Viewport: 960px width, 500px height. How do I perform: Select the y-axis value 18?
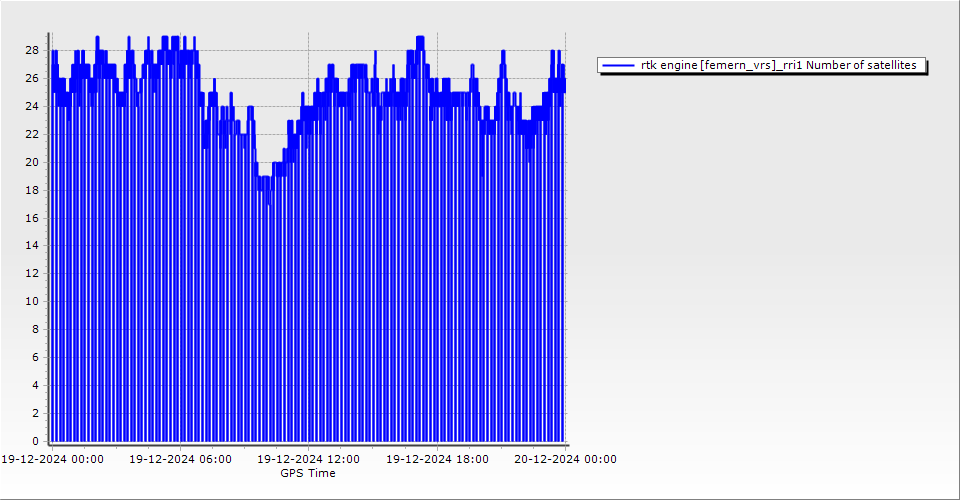click(32, 190)
